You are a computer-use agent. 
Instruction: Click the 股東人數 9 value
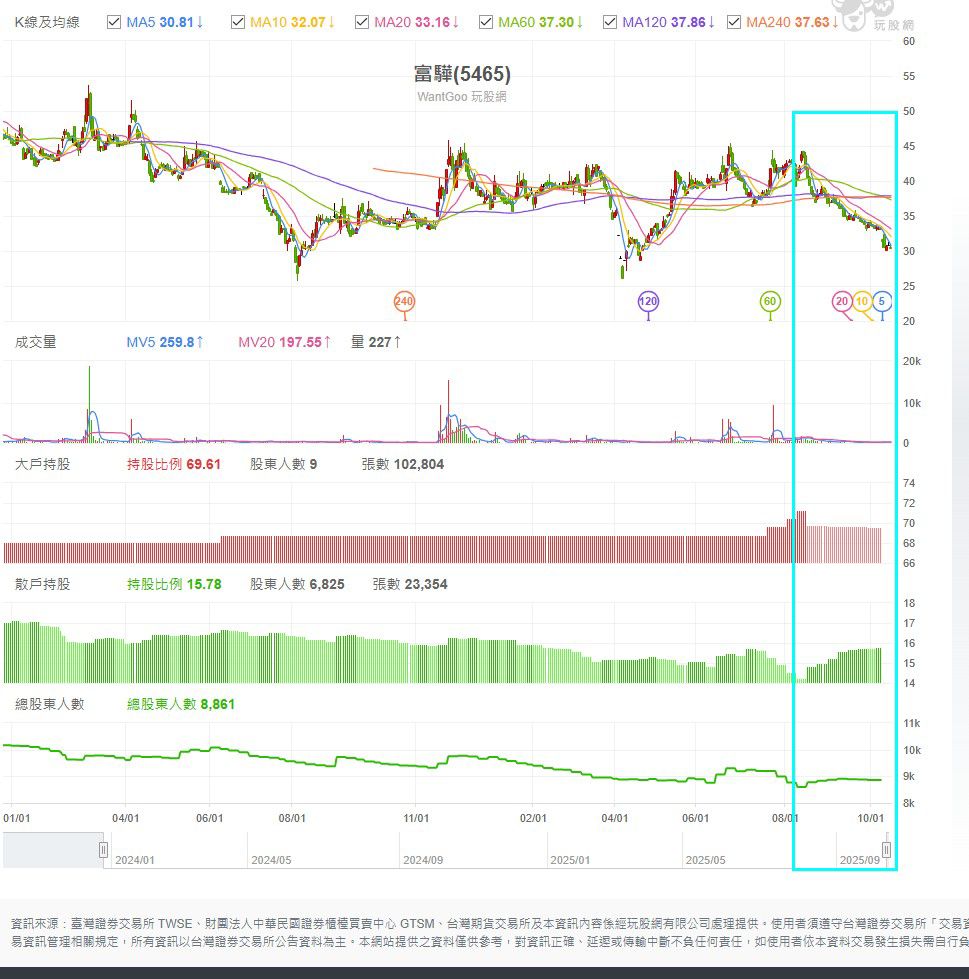283,465
